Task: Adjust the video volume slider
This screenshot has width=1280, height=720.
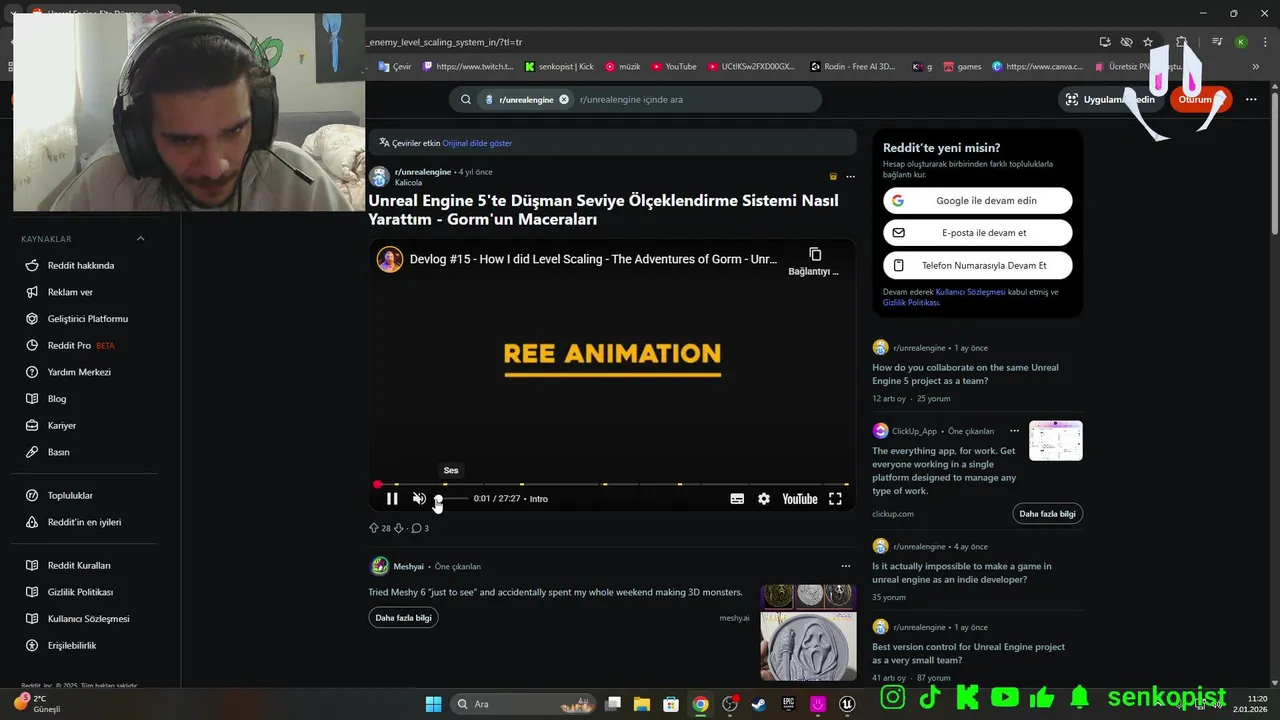Action: click(450, 499)
